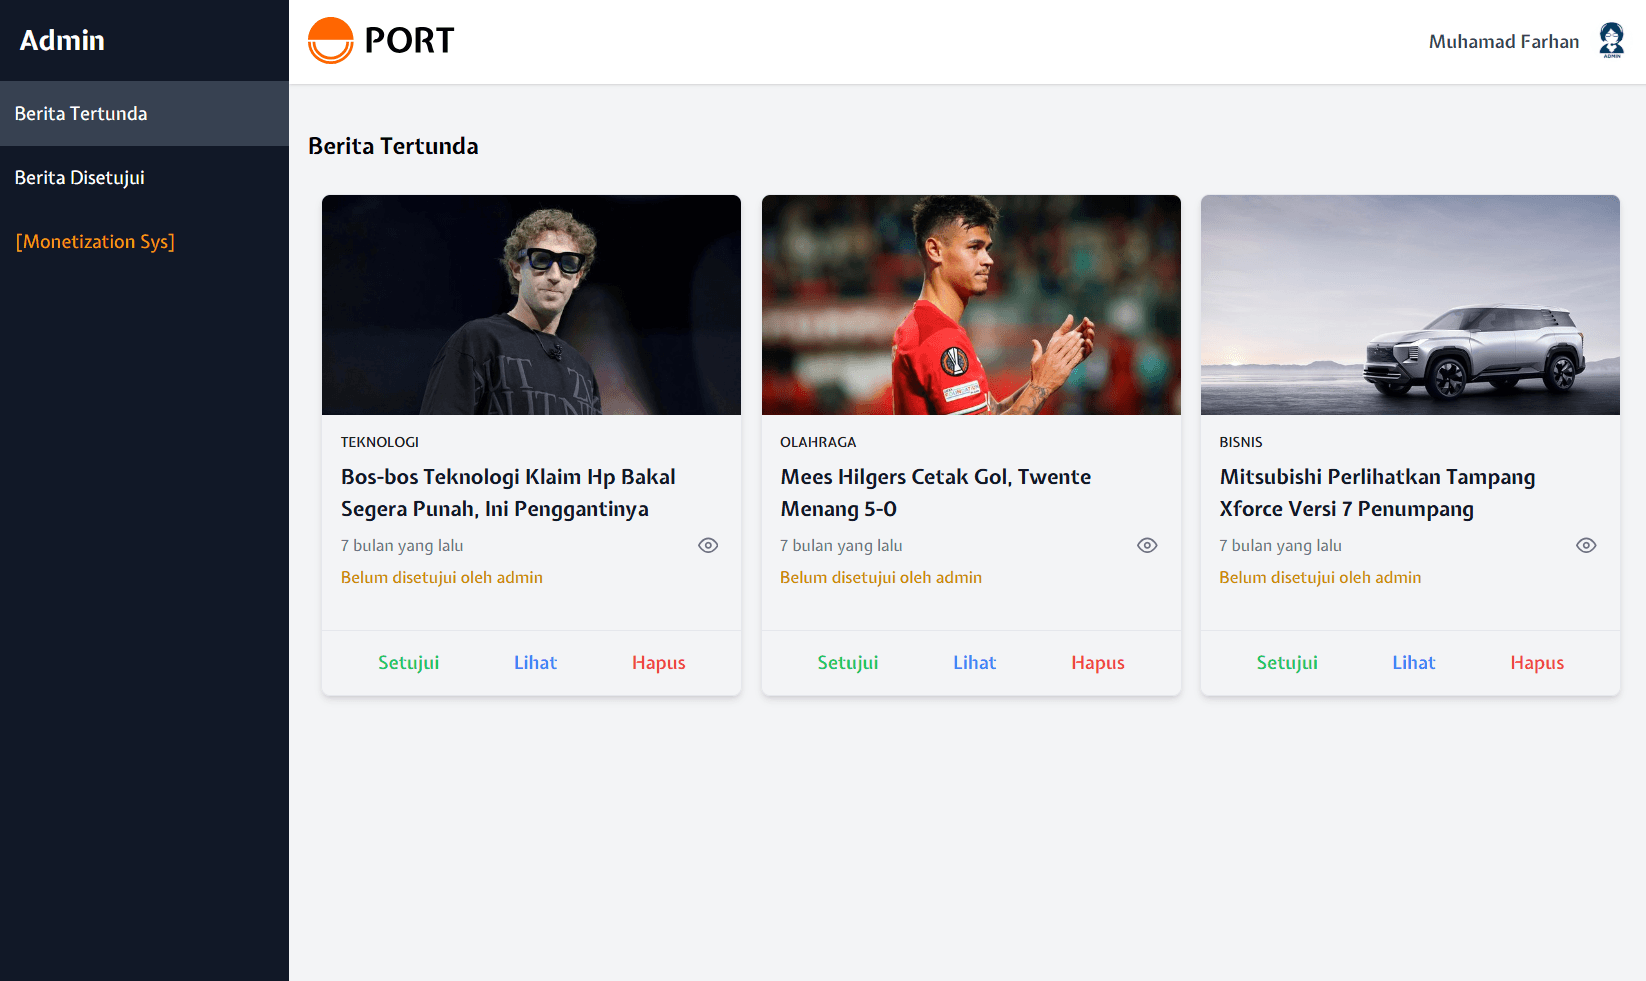Viewport: 1646px width, 981px height.
Task: Click eye icon on Mitsubishi Xforce card
Action: coord(1586,545)
